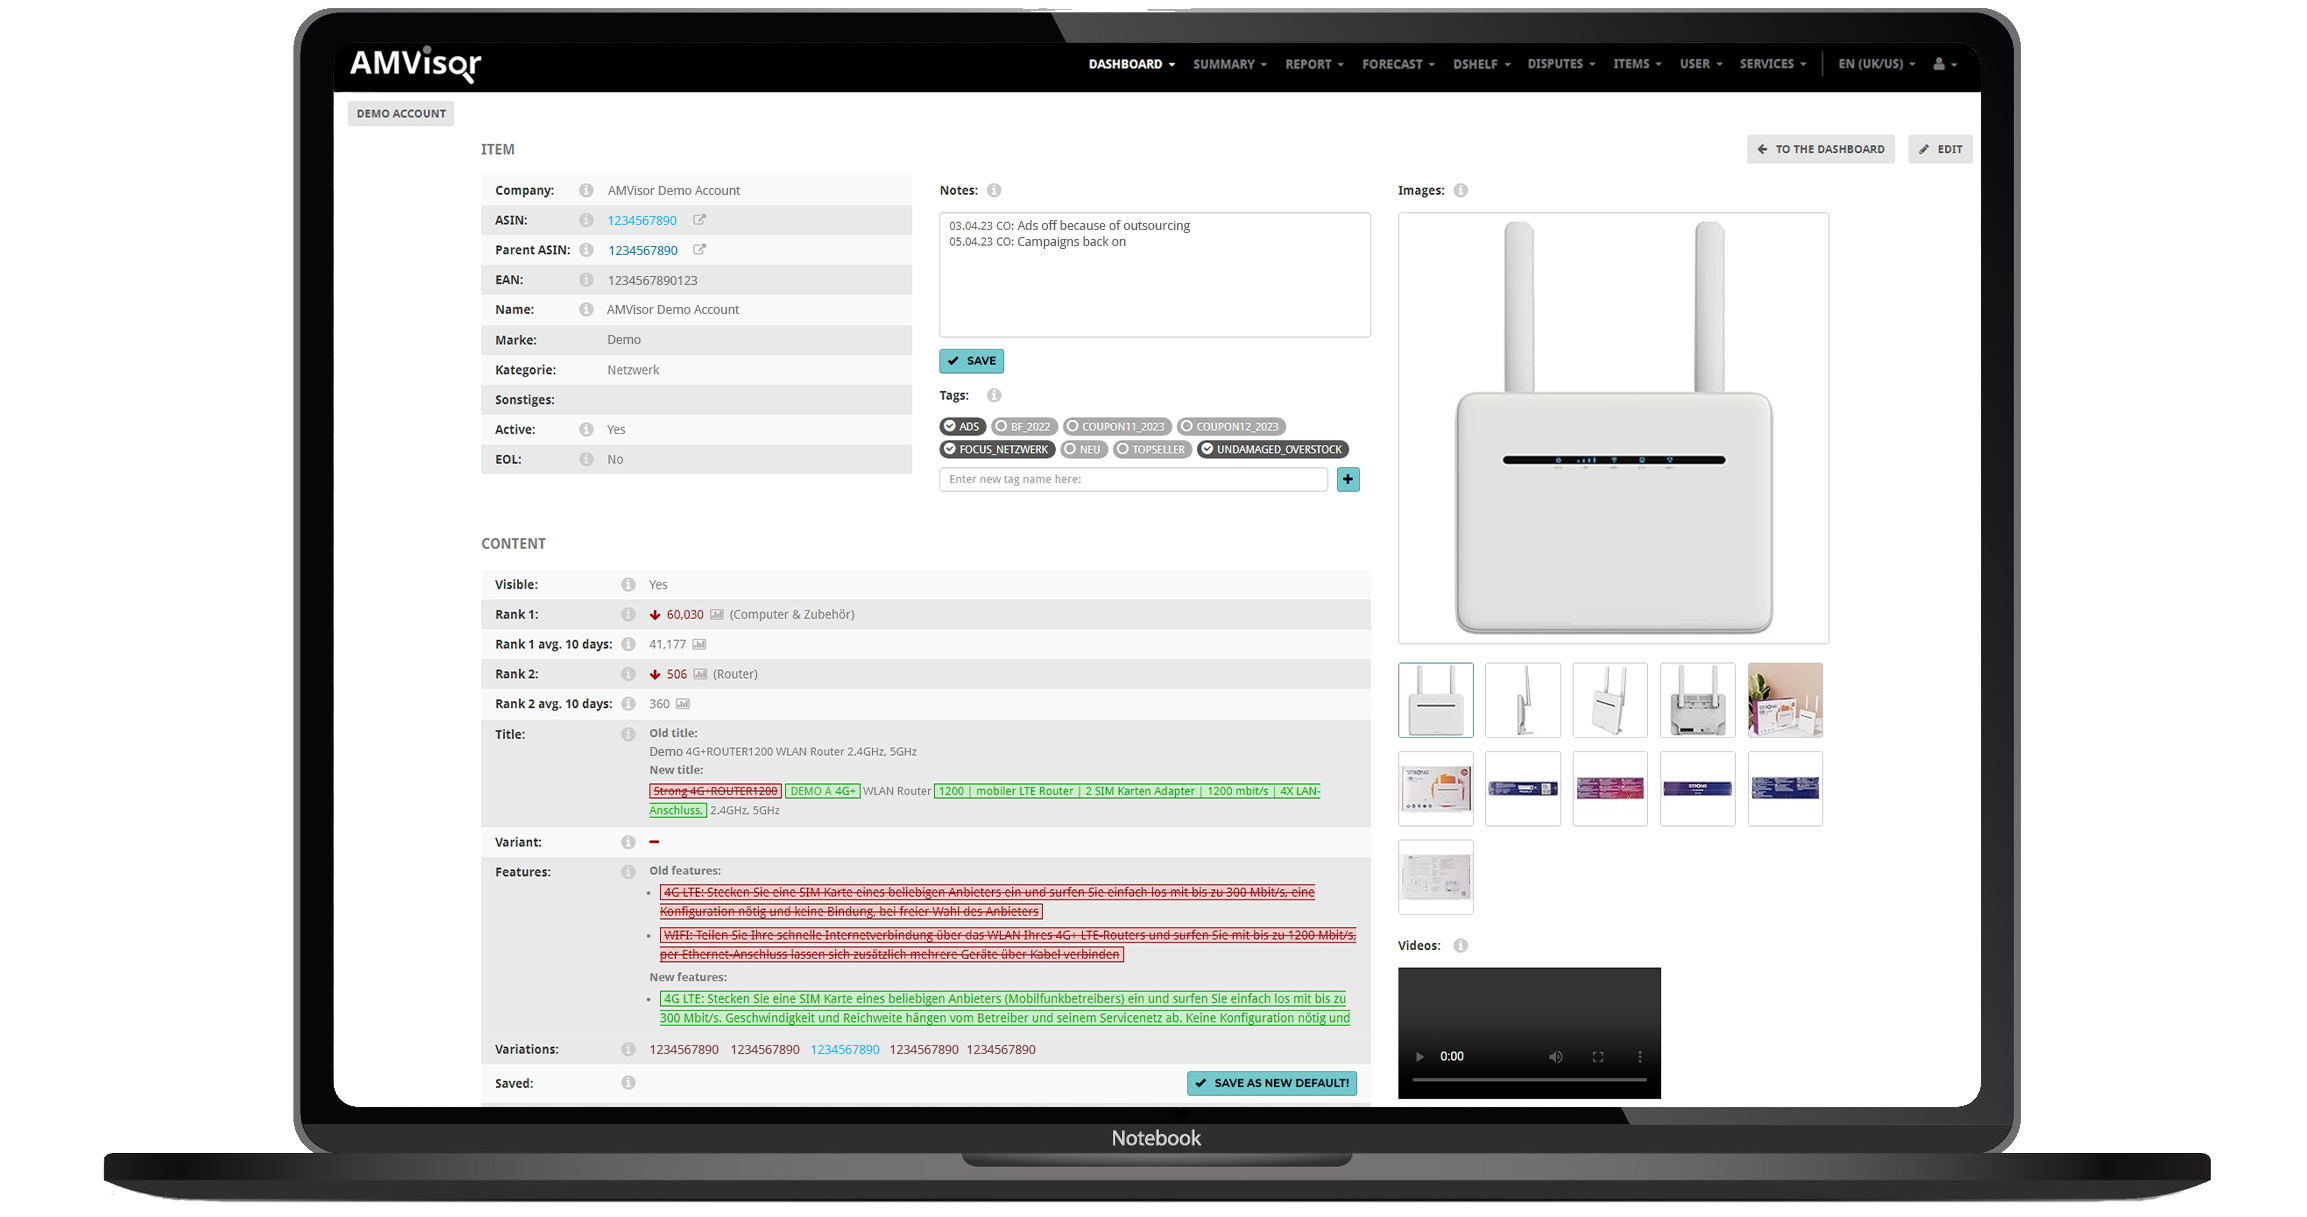Image resolution: width=2307 pixels, height=1217 pixels.
Task: Click the plus icon to add tag
Action: [1348, 479]
